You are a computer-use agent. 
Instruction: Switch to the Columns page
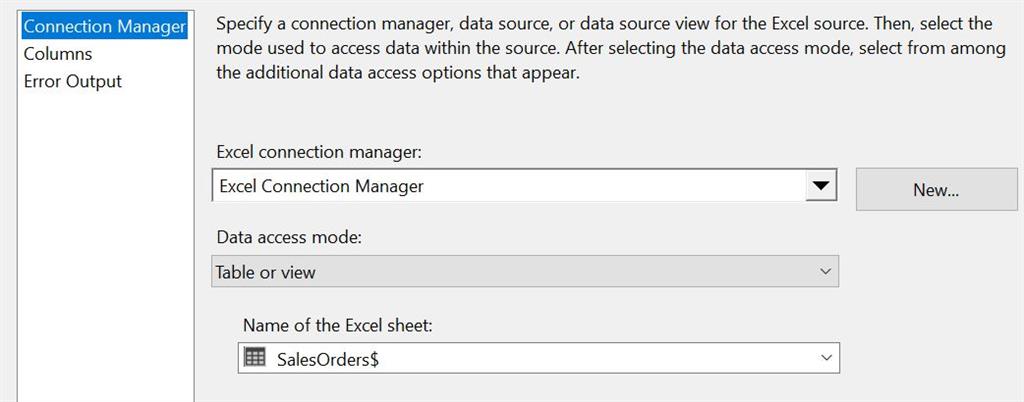coord(58,54)
